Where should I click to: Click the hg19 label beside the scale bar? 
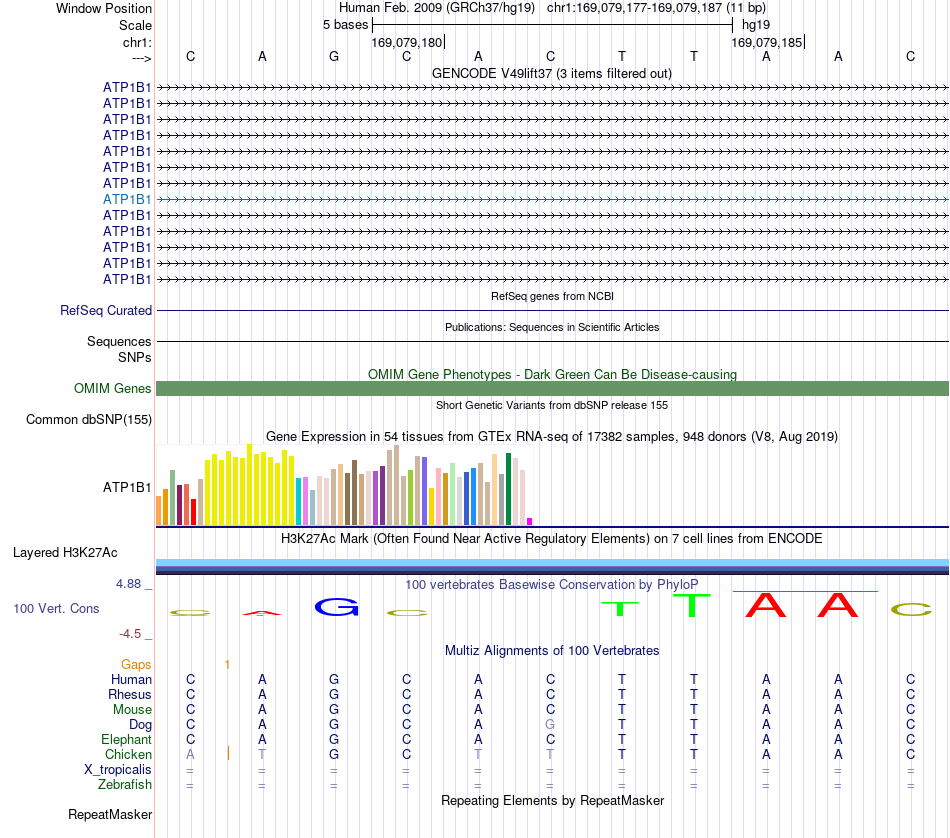coord(756,25)
